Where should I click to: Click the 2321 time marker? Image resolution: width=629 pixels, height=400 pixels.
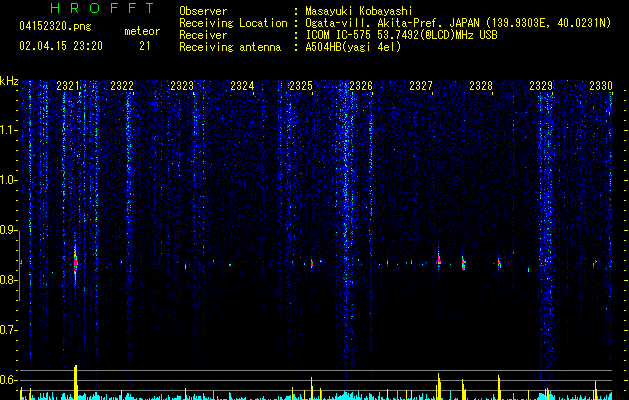click(x=68, y=85)
